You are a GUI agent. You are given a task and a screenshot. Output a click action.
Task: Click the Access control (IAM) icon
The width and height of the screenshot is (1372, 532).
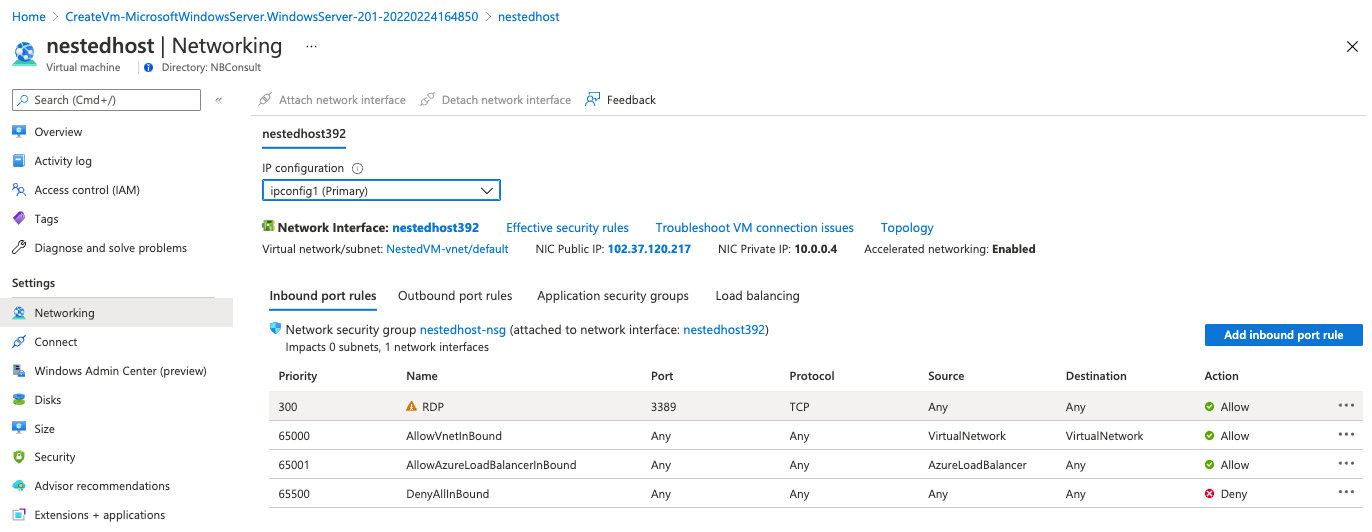(19, 190)
